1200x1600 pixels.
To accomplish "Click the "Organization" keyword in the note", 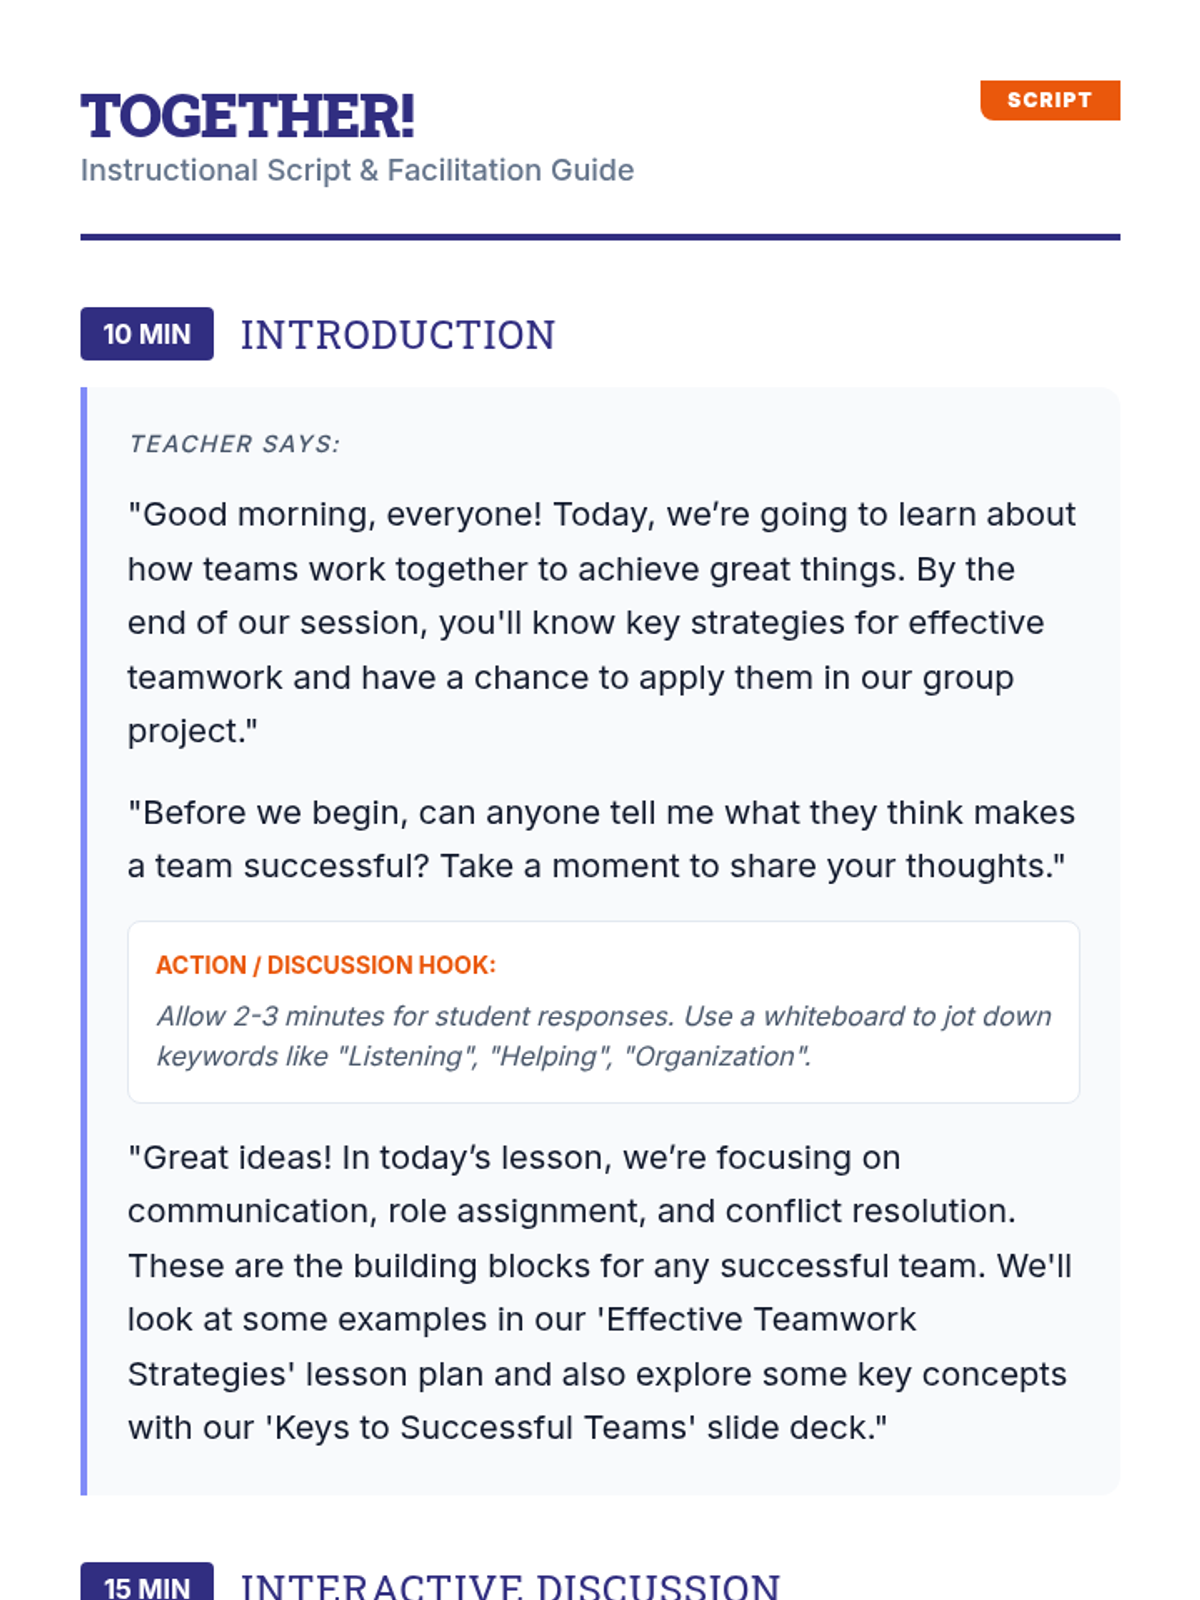I will pyautogui.click(x=716, y=1057).
